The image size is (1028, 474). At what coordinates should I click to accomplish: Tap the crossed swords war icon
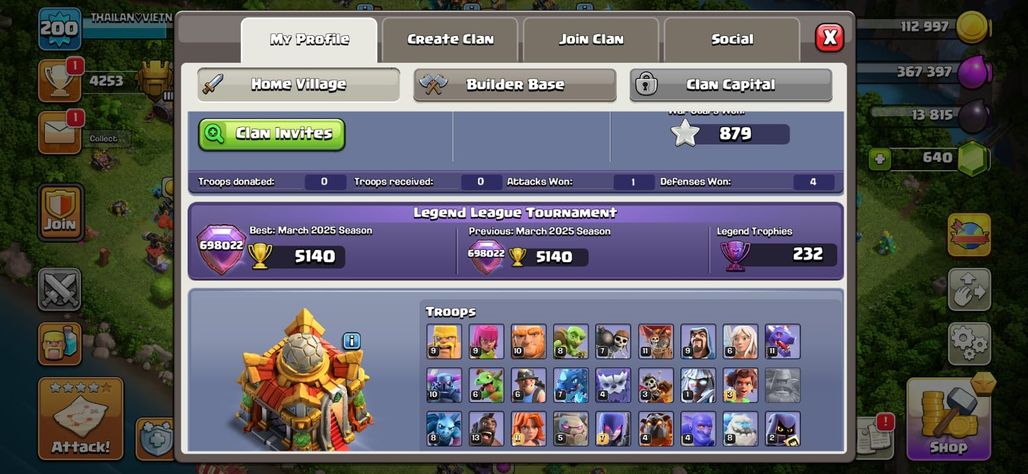[60, 289]
